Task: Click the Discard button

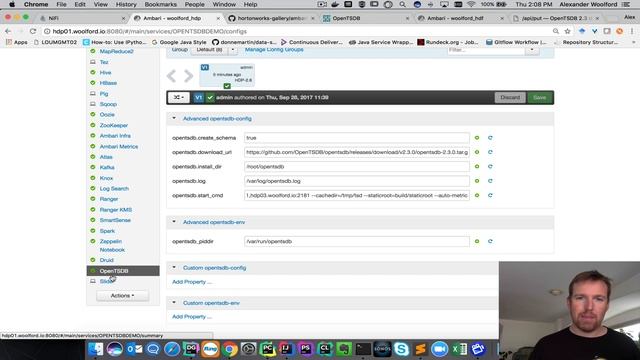Action: [510, 98]
